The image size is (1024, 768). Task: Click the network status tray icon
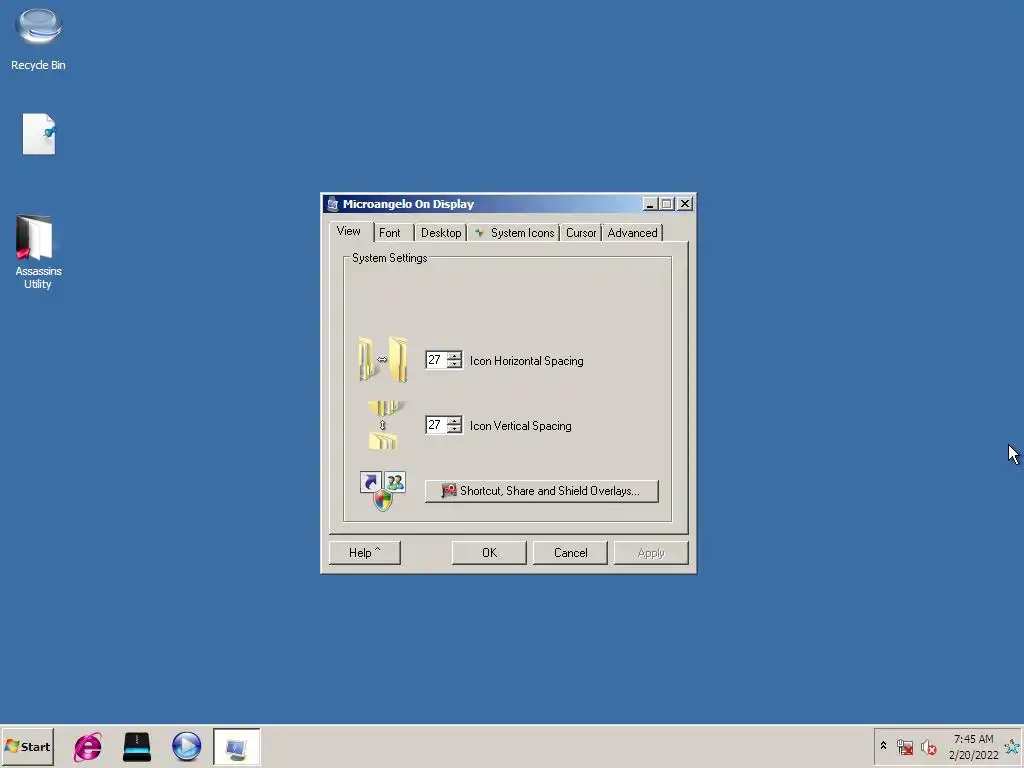(x=904, y=746)
